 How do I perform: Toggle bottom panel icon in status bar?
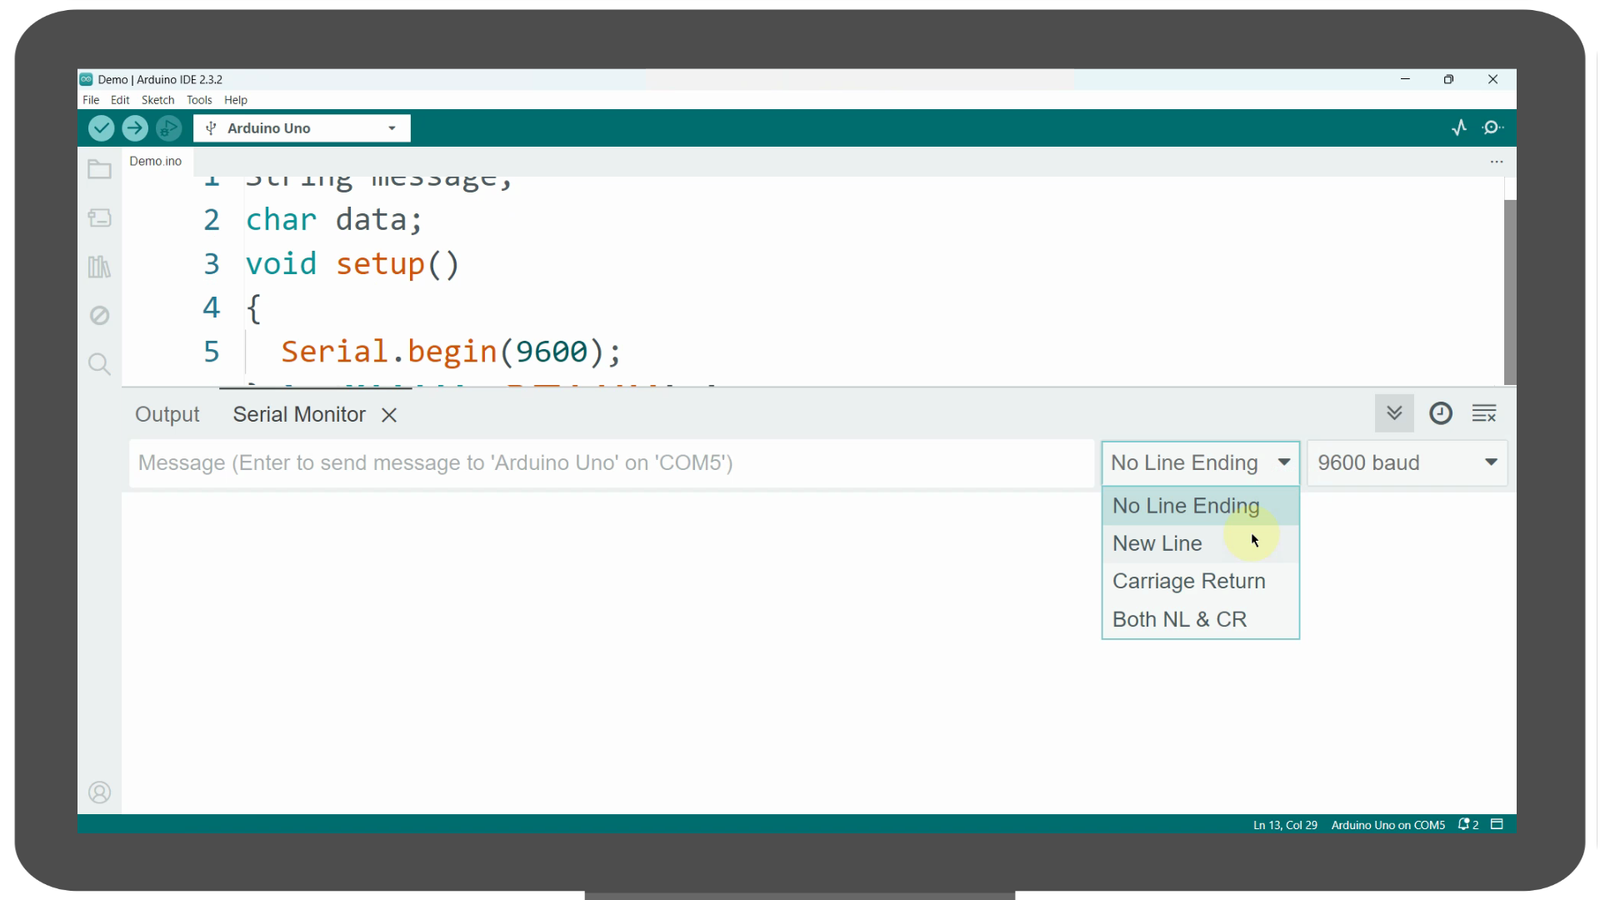coord(1497,825)
